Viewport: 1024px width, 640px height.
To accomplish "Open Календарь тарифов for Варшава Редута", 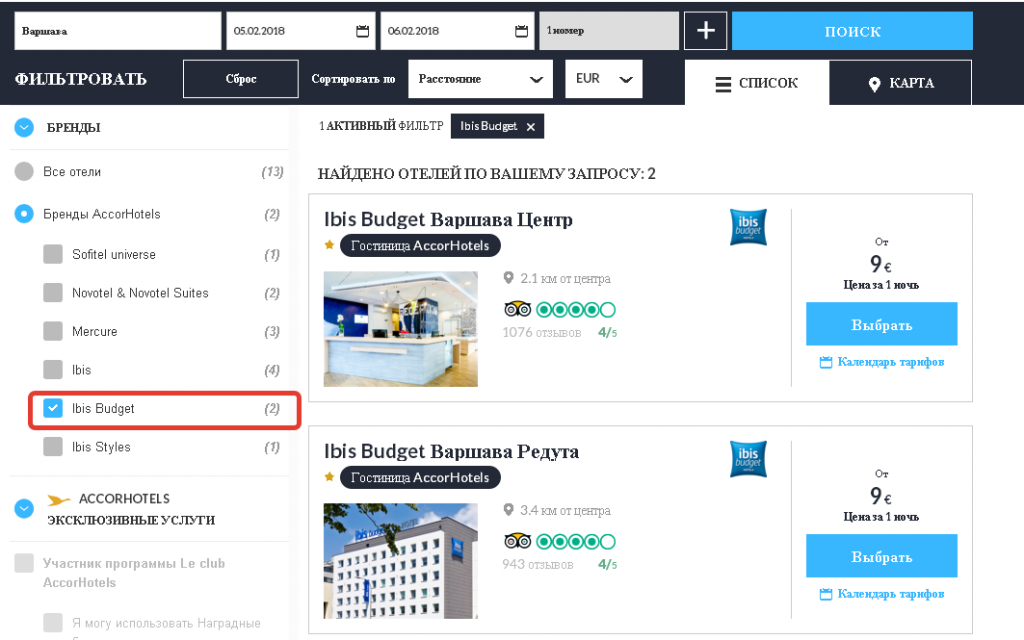I will pyautogui.click(x=882, y=594).
